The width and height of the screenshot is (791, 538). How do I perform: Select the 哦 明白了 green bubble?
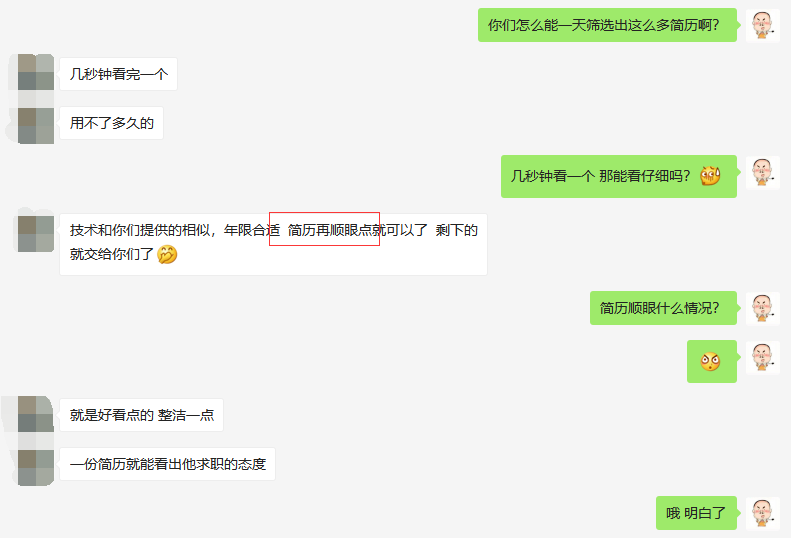click(696, 513)
